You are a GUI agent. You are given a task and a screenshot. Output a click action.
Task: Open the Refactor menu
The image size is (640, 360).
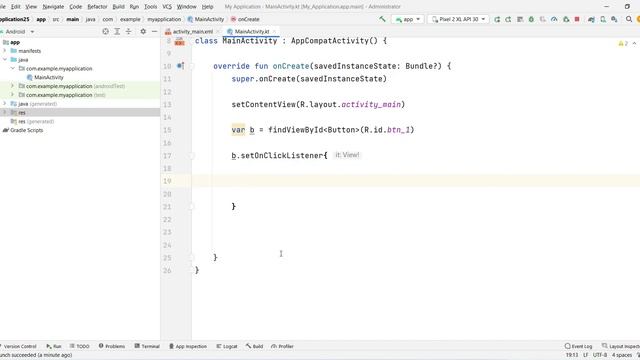pos(97,7)
